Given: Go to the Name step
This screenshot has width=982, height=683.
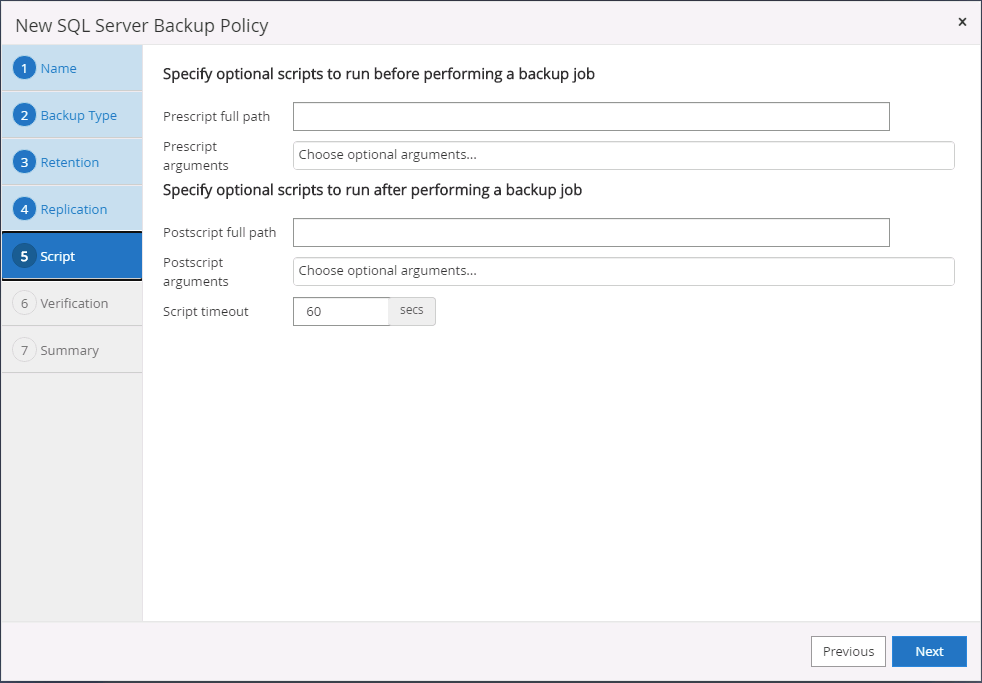Looking at the screenshot, I should pyautogui.click(x=59, y=69).
